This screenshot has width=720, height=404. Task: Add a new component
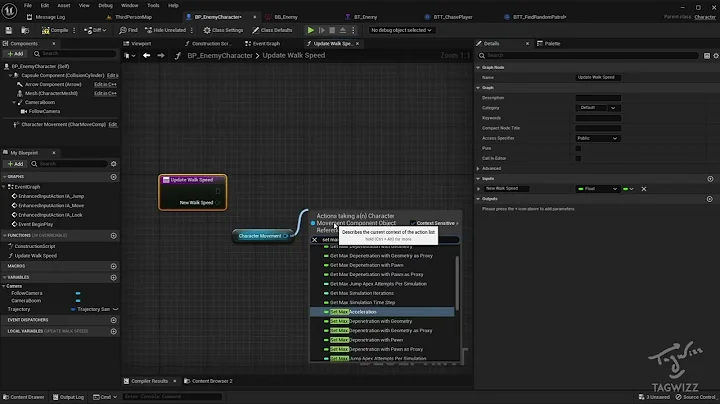15,54
